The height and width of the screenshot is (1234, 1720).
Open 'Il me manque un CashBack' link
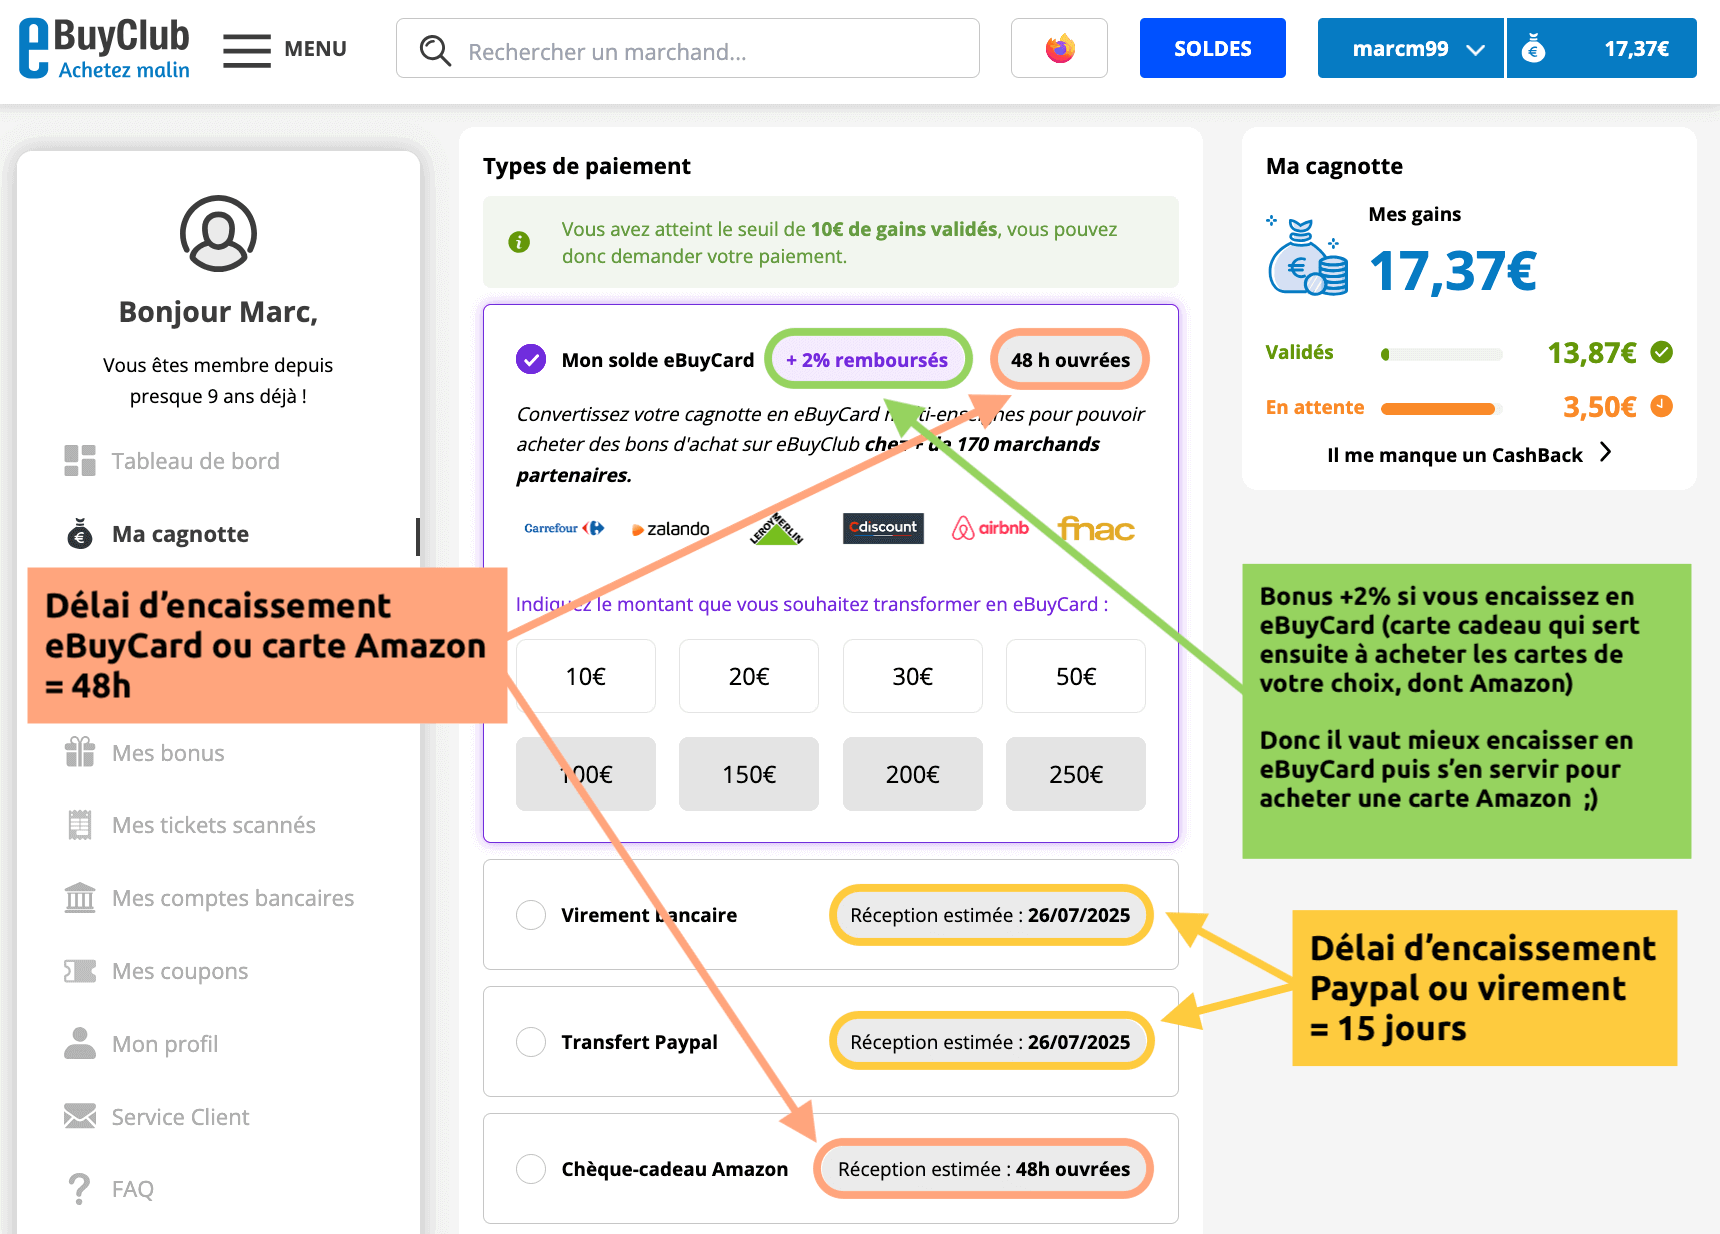click(1454, 455)
